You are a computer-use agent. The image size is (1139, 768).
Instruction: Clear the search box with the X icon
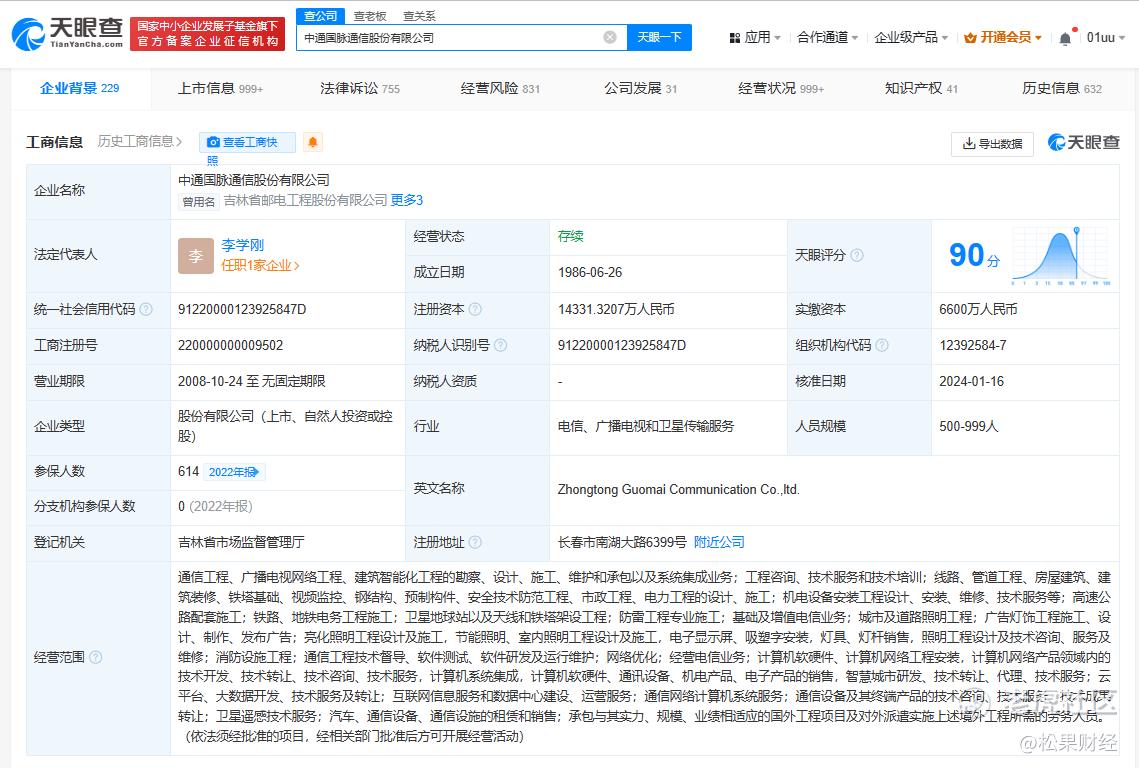pos(610,37)
